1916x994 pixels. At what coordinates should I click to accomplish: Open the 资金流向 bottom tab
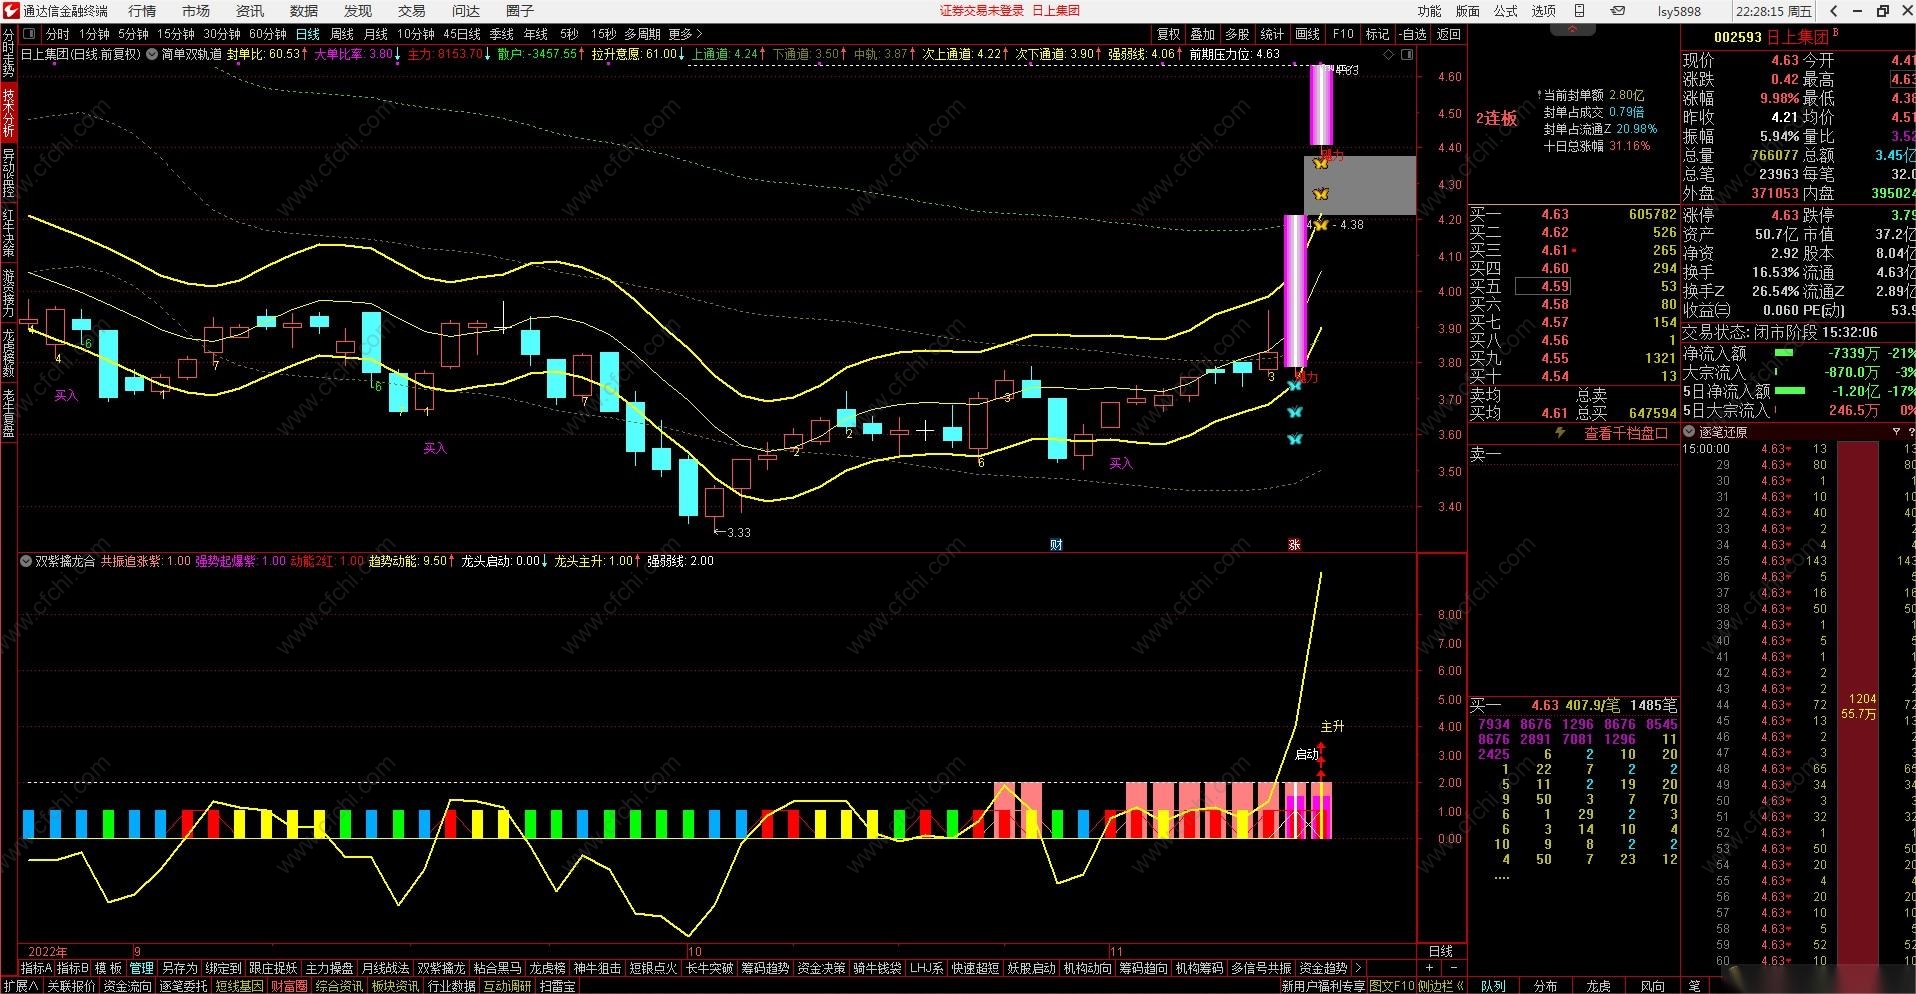127,986
